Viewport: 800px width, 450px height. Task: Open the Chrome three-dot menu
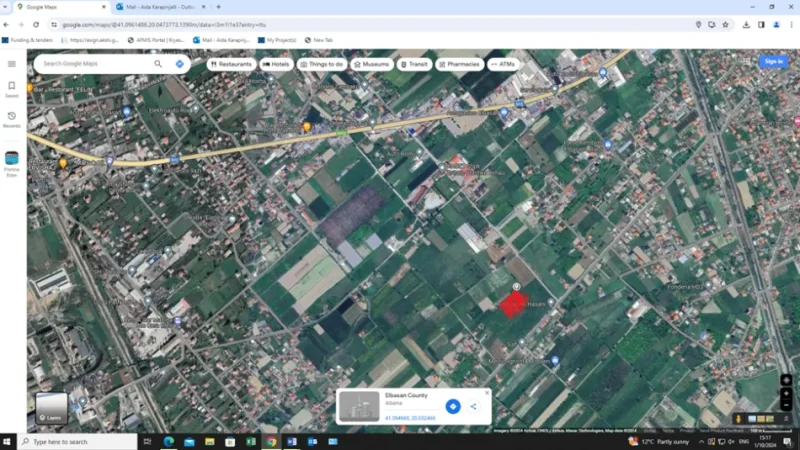click(791, 24)
